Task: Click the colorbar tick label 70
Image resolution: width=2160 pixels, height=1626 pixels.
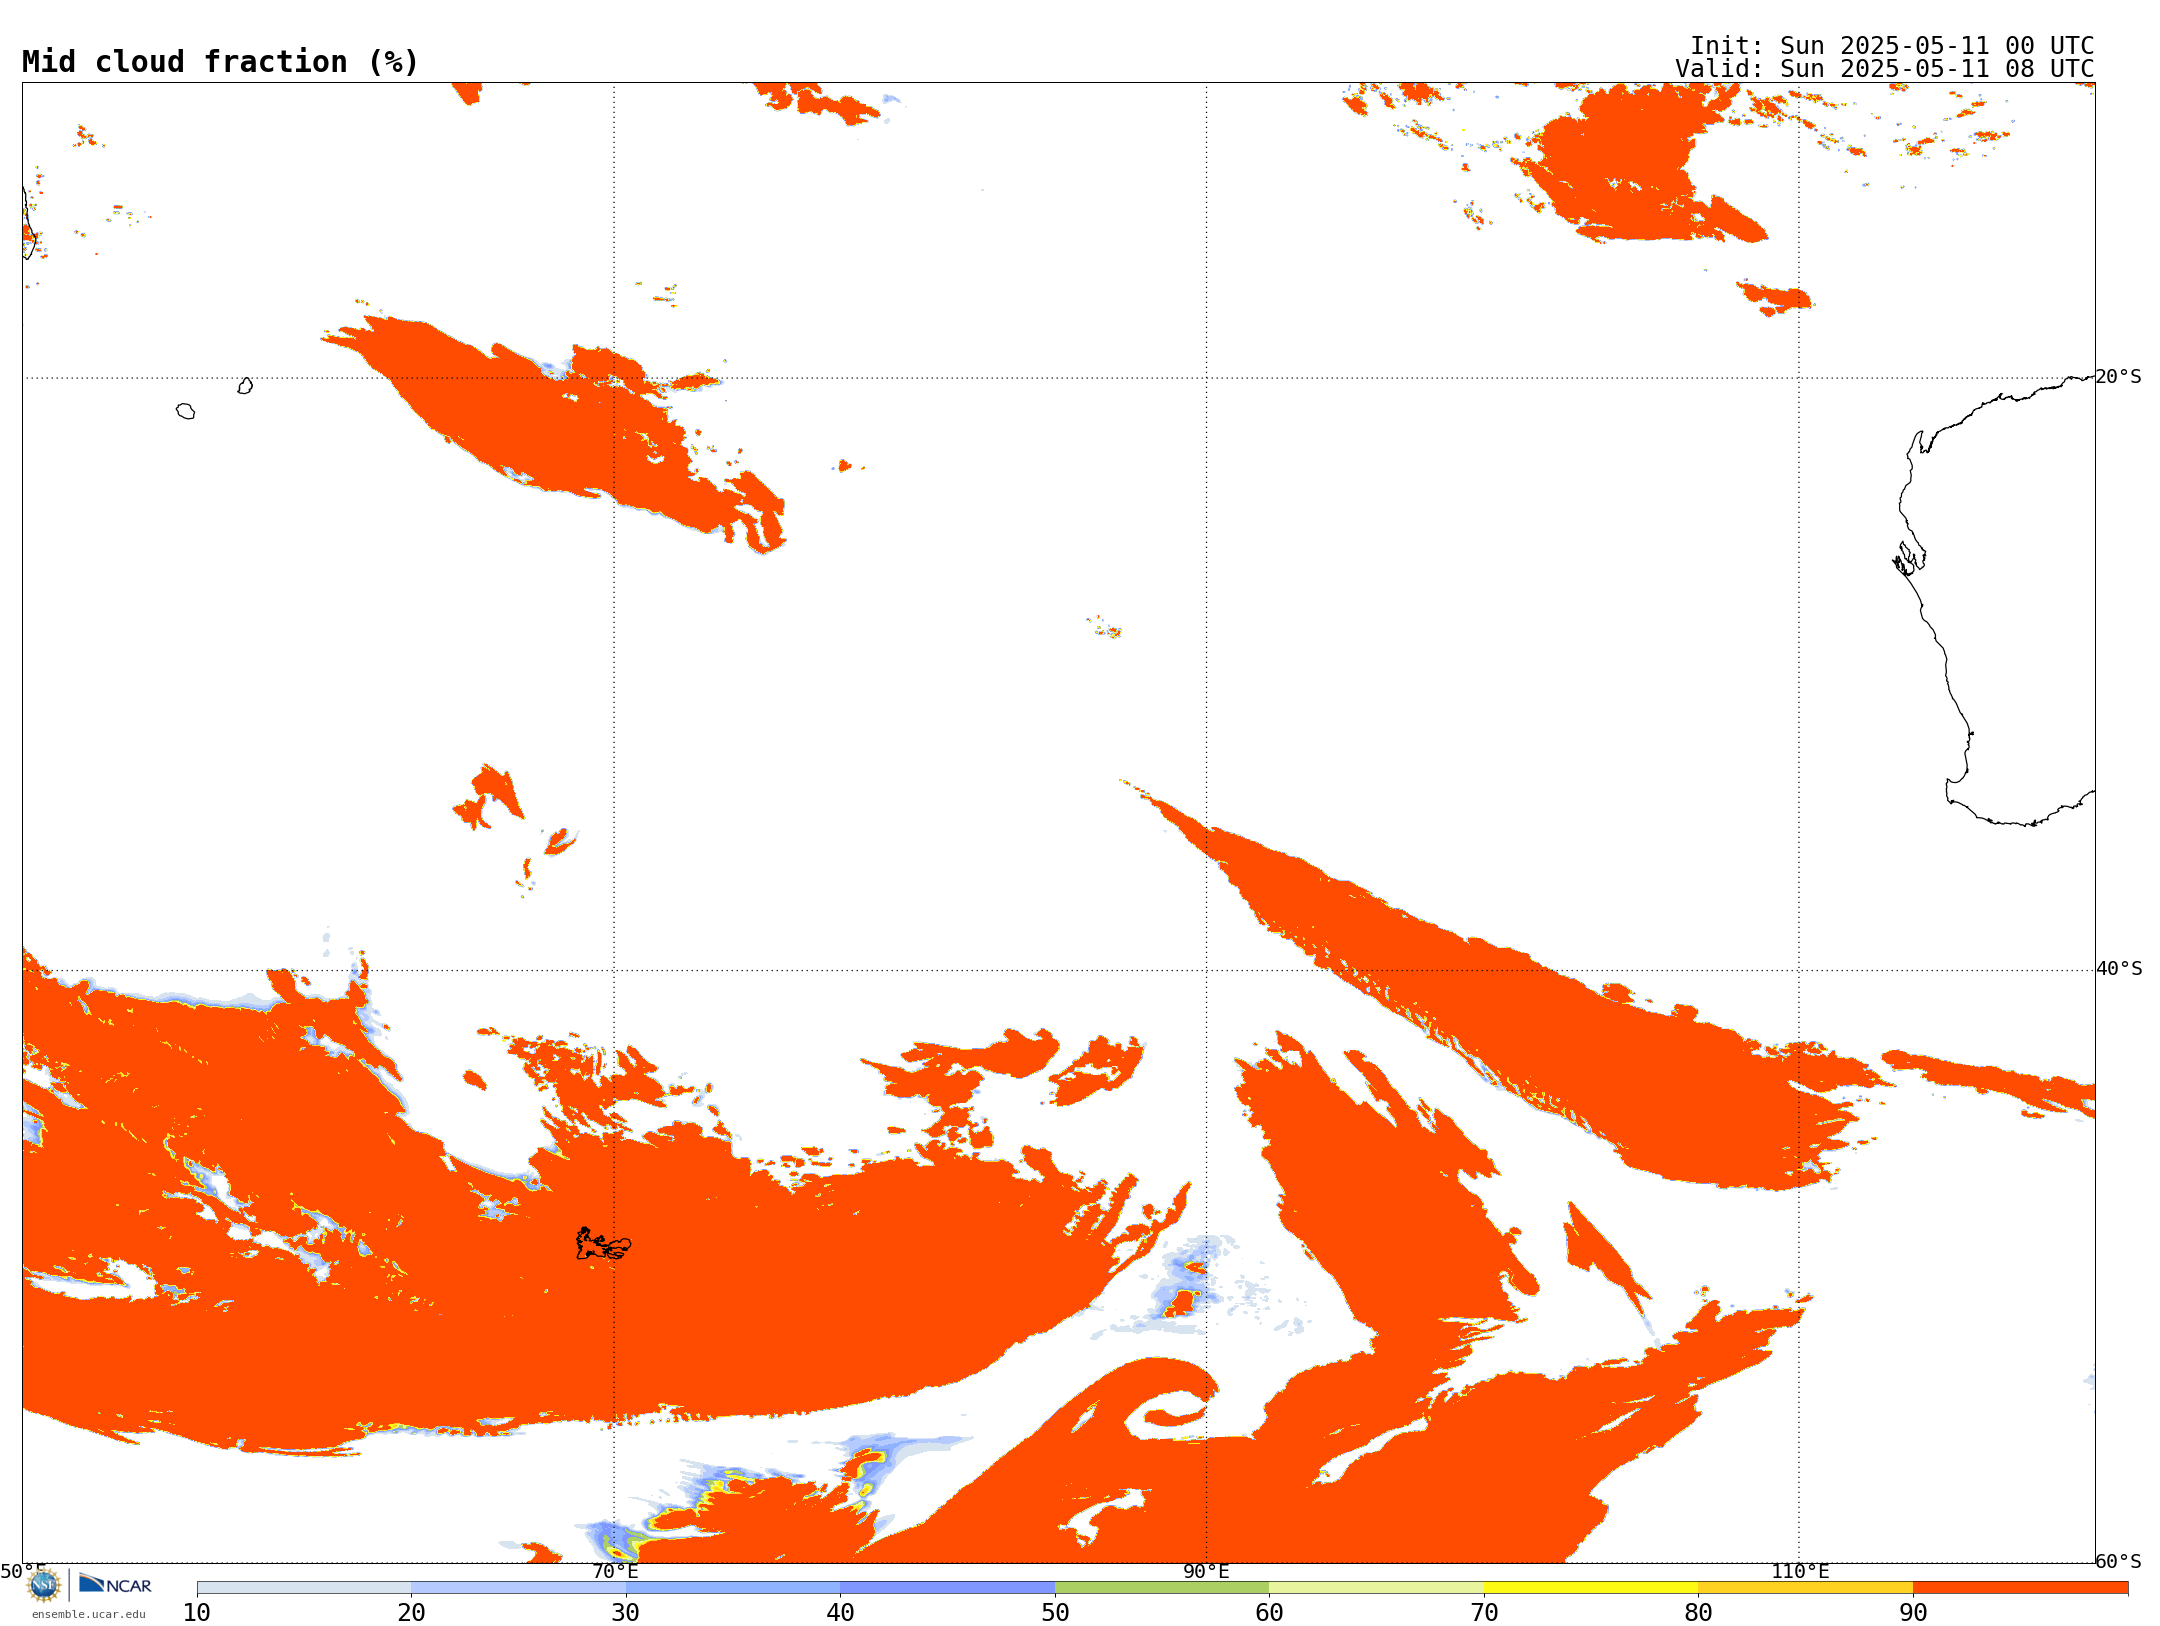Action: coord(1484,1613)
